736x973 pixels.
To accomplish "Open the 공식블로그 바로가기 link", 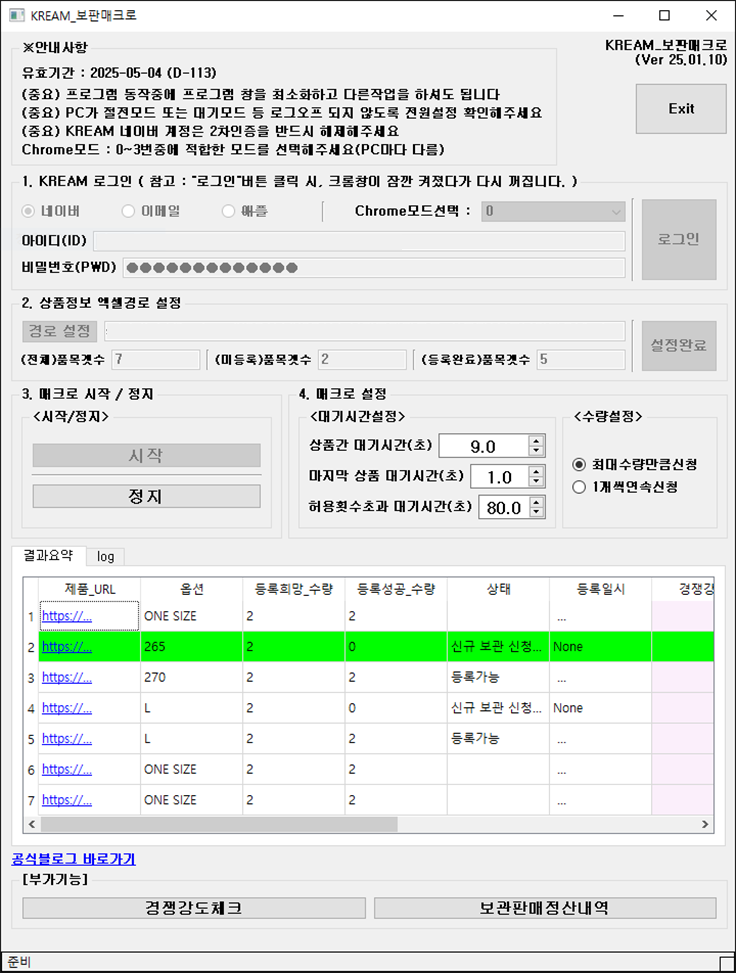I will coord(73,859).
